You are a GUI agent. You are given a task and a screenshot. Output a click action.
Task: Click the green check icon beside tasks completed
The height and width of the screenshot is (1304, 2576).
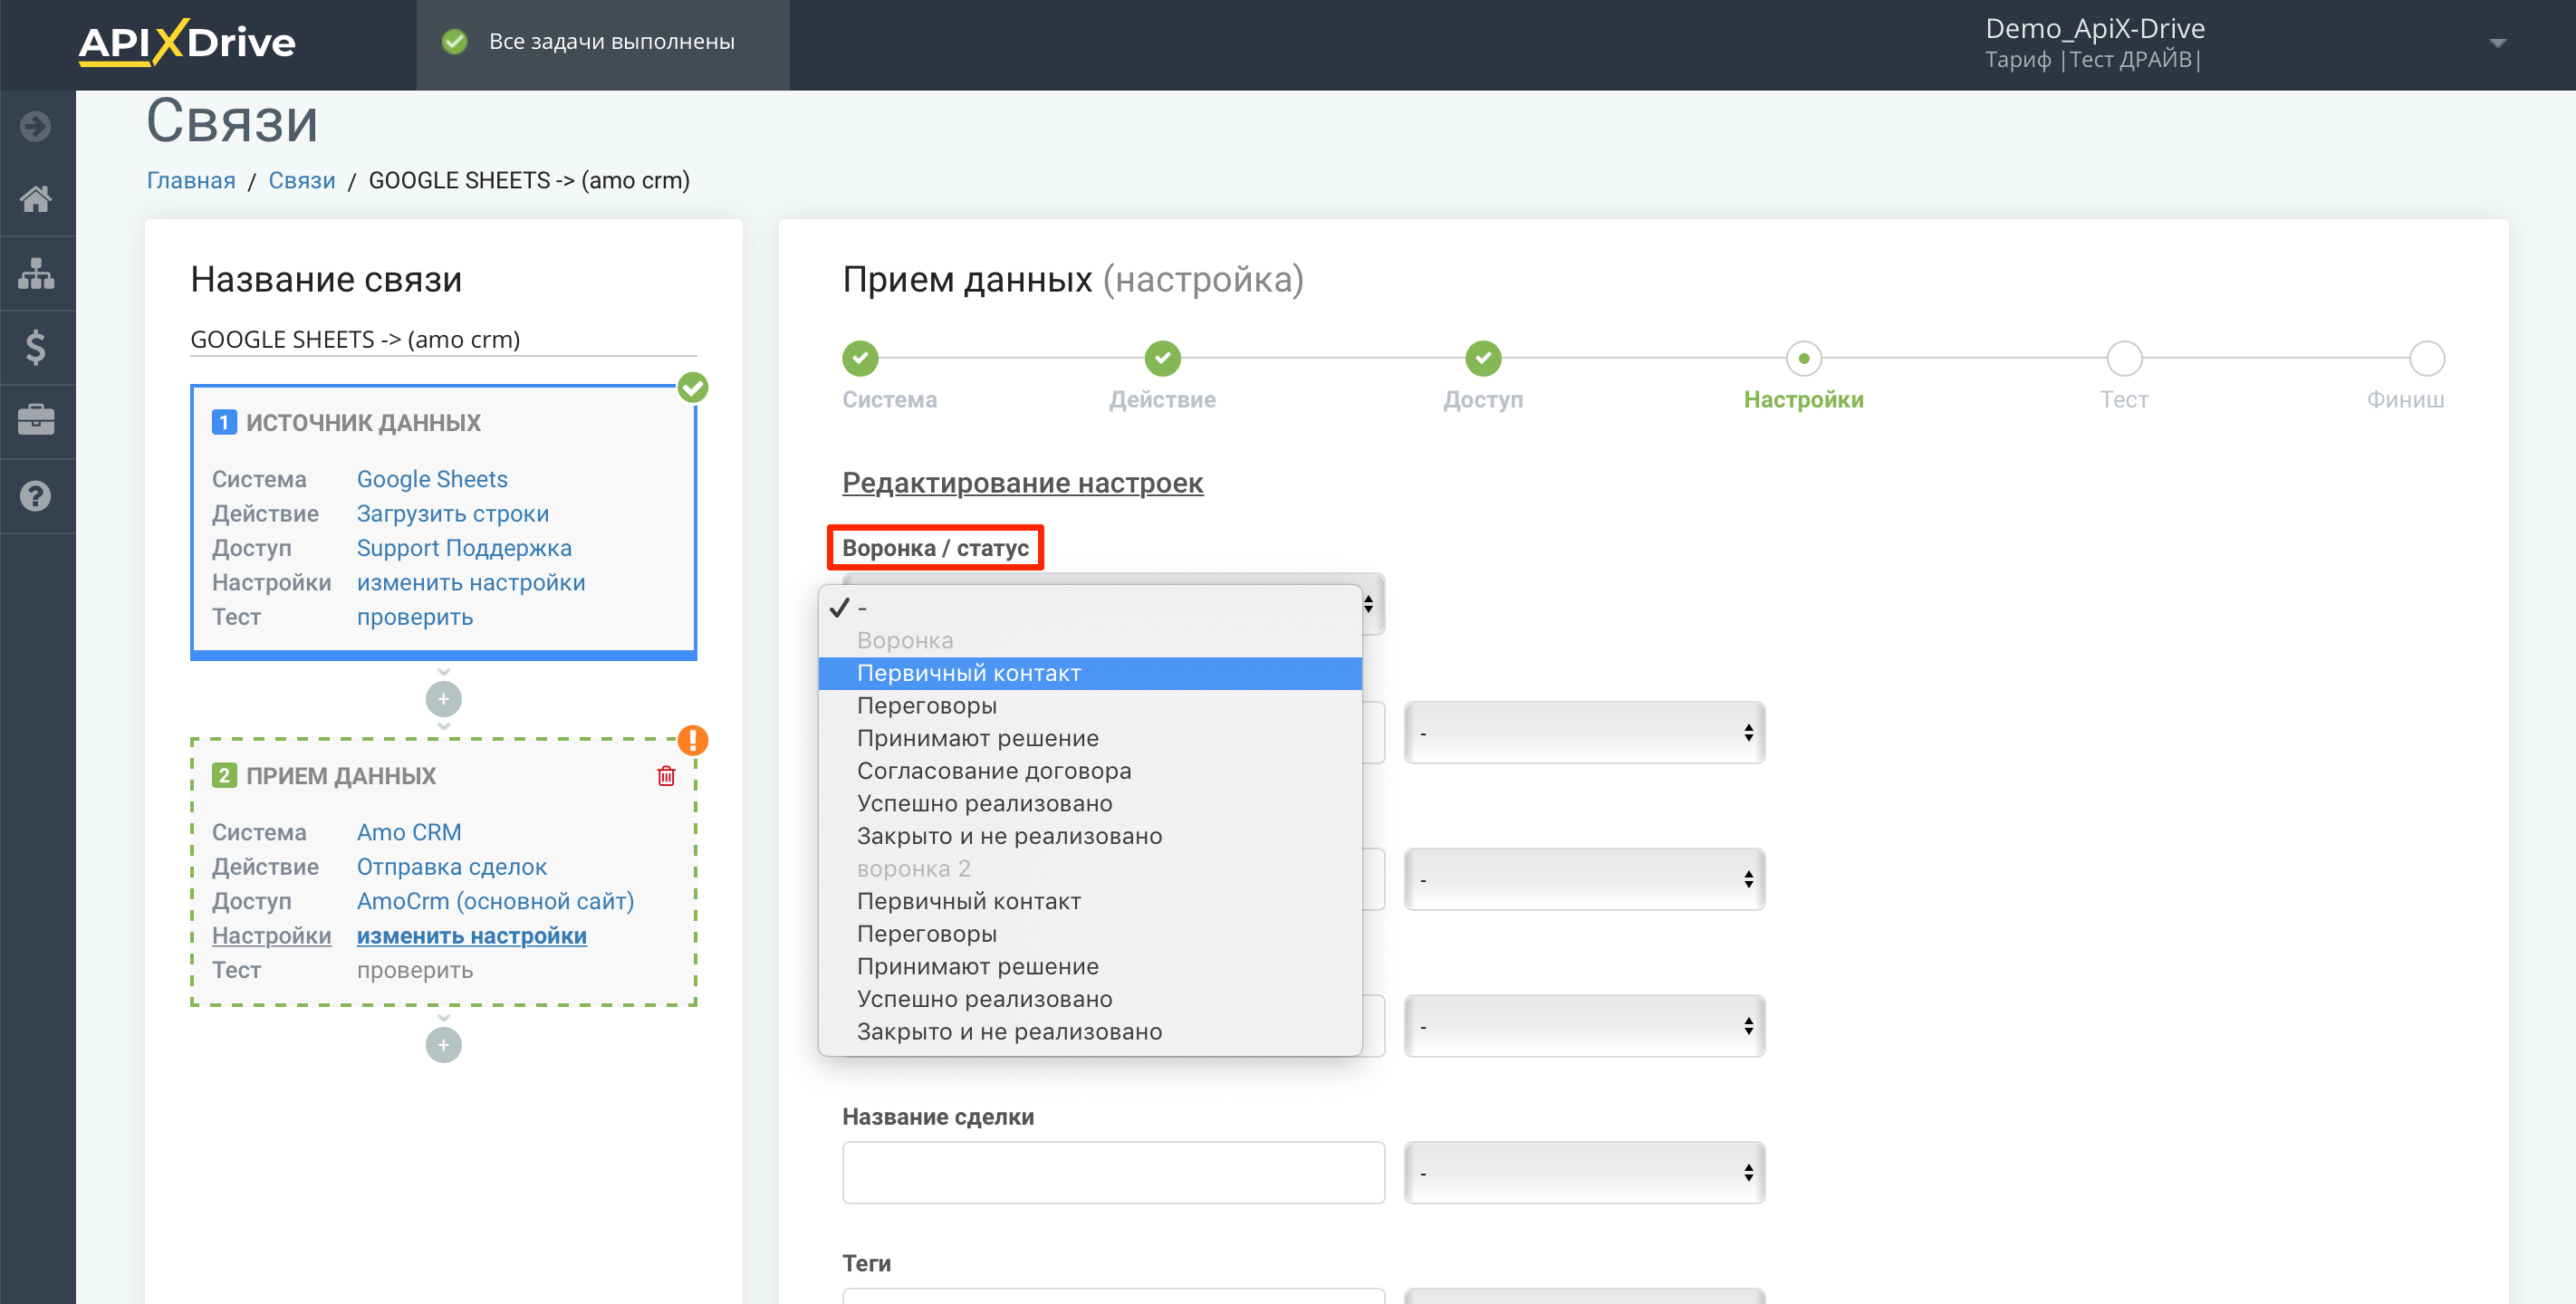tap(455, 41)
